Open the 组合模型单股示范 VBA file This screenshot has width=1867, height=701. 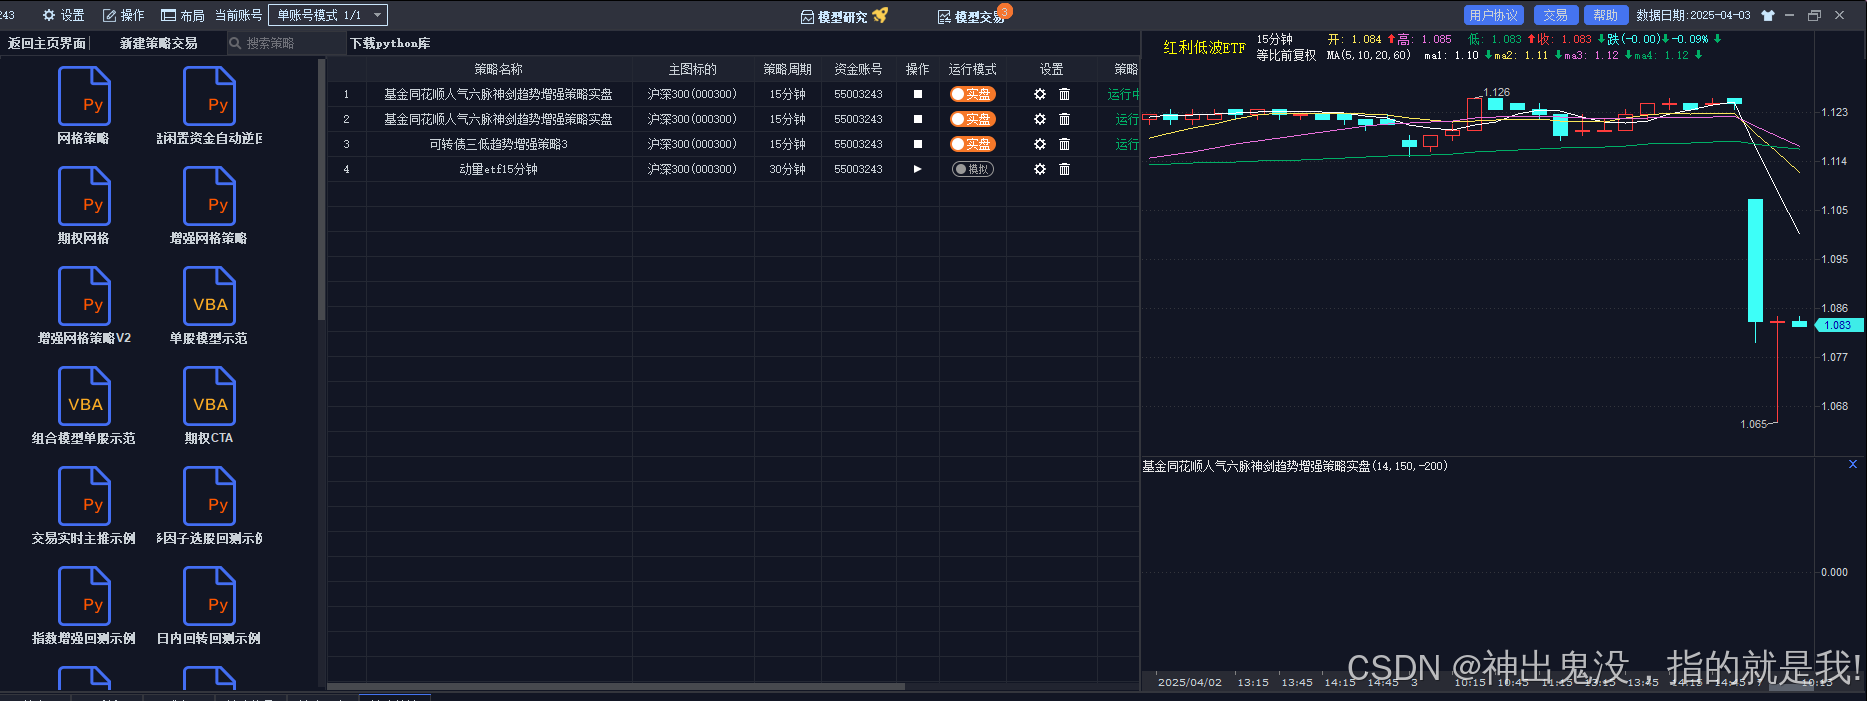point(84,396)
